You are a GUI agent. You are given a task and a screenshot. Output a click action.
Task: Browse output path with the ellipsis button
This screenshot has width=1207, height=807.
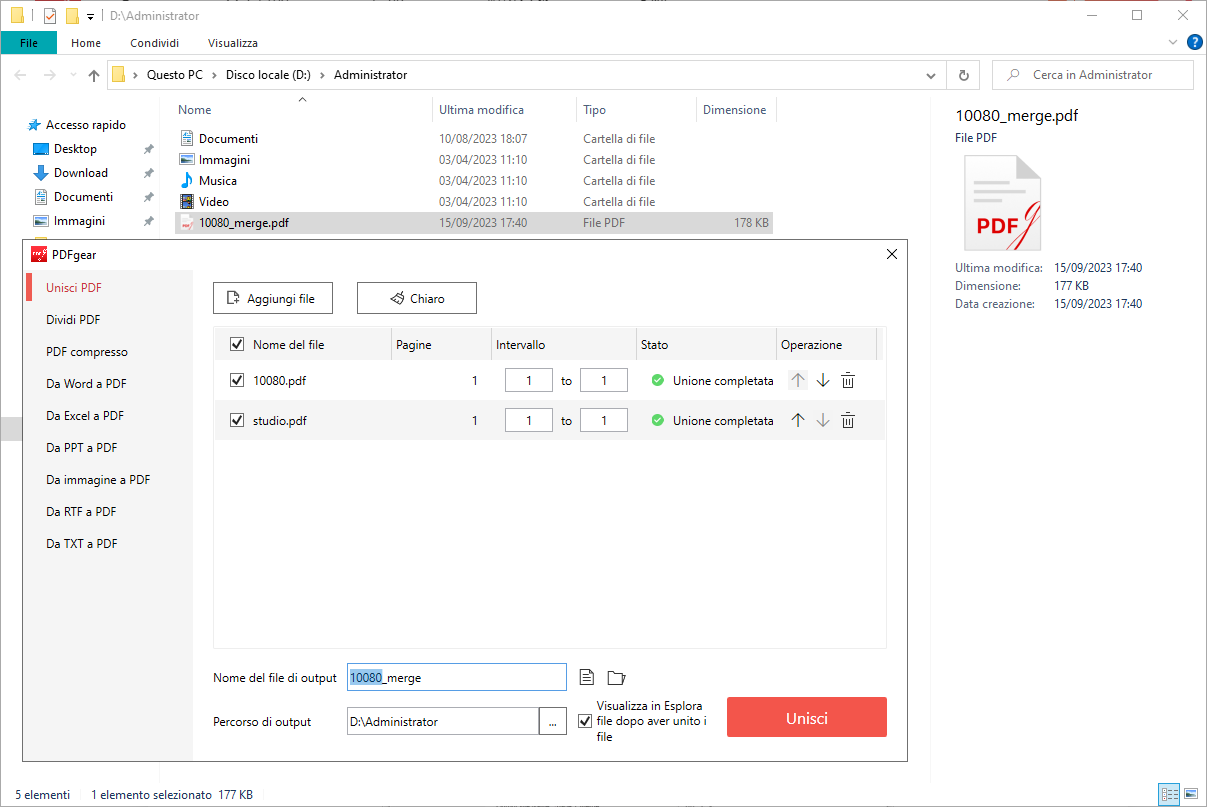click(553, 721)
